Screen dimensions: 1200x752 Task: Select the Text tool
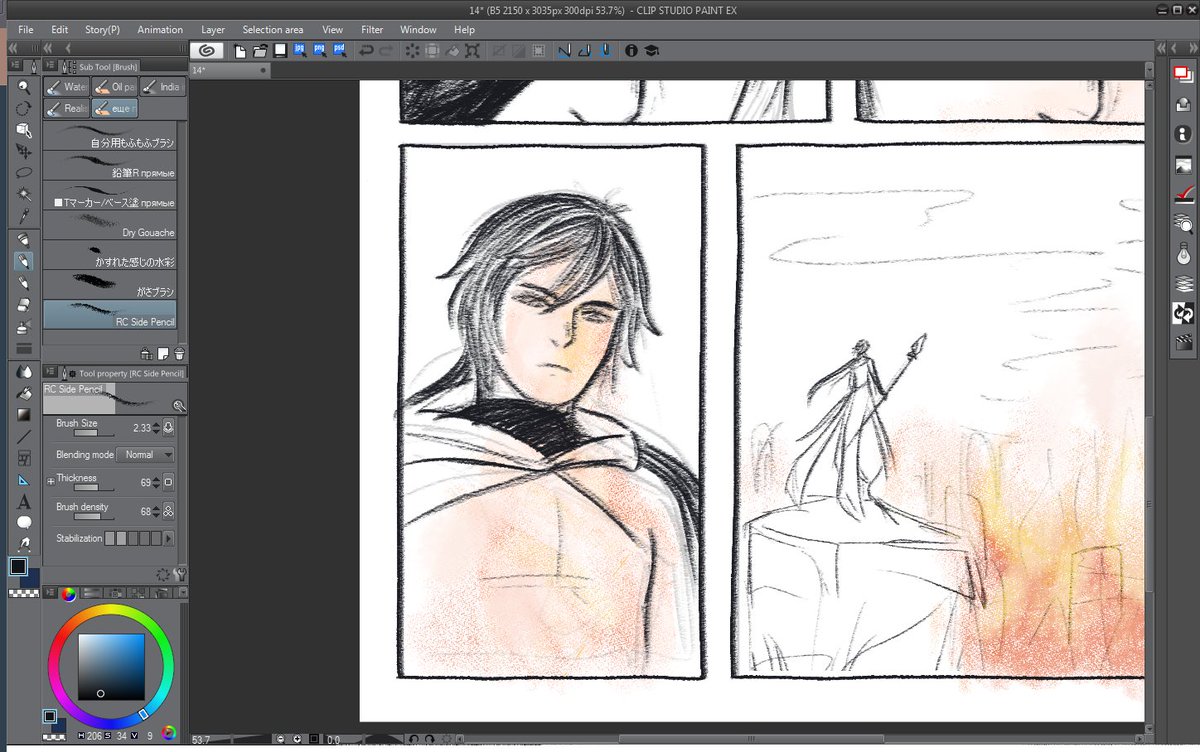pyautogui.click(x=24, y=502)
